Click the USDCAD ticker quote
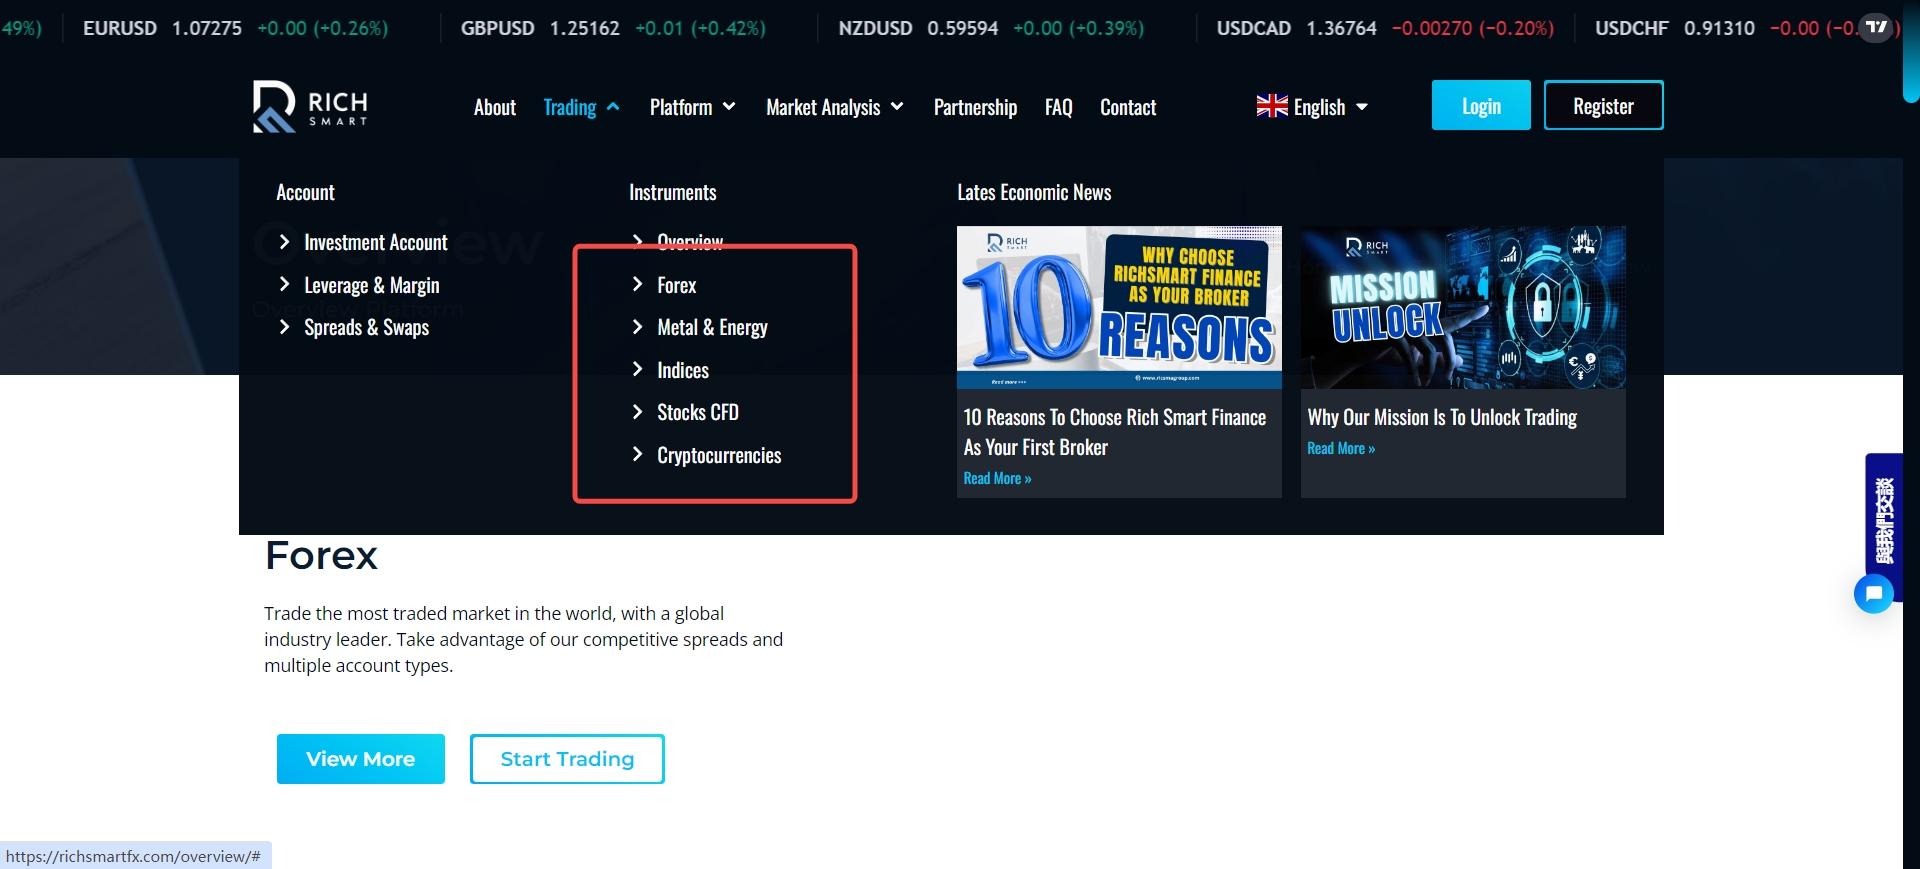This screenshot has height=869, width=1920. tap(1385, 28)
